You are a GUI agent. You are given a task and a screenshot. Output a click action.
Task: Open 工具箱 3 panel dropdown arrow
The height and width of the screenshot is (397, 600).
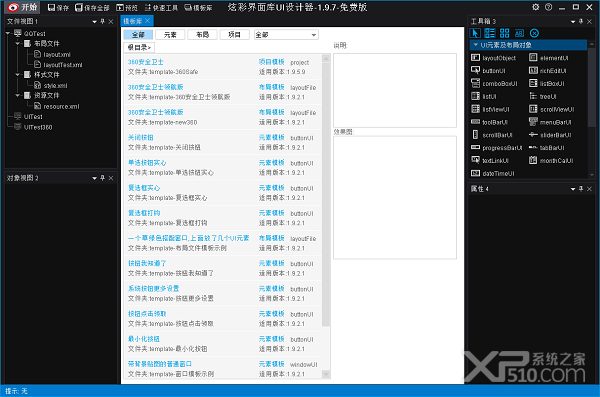(573, 22)
